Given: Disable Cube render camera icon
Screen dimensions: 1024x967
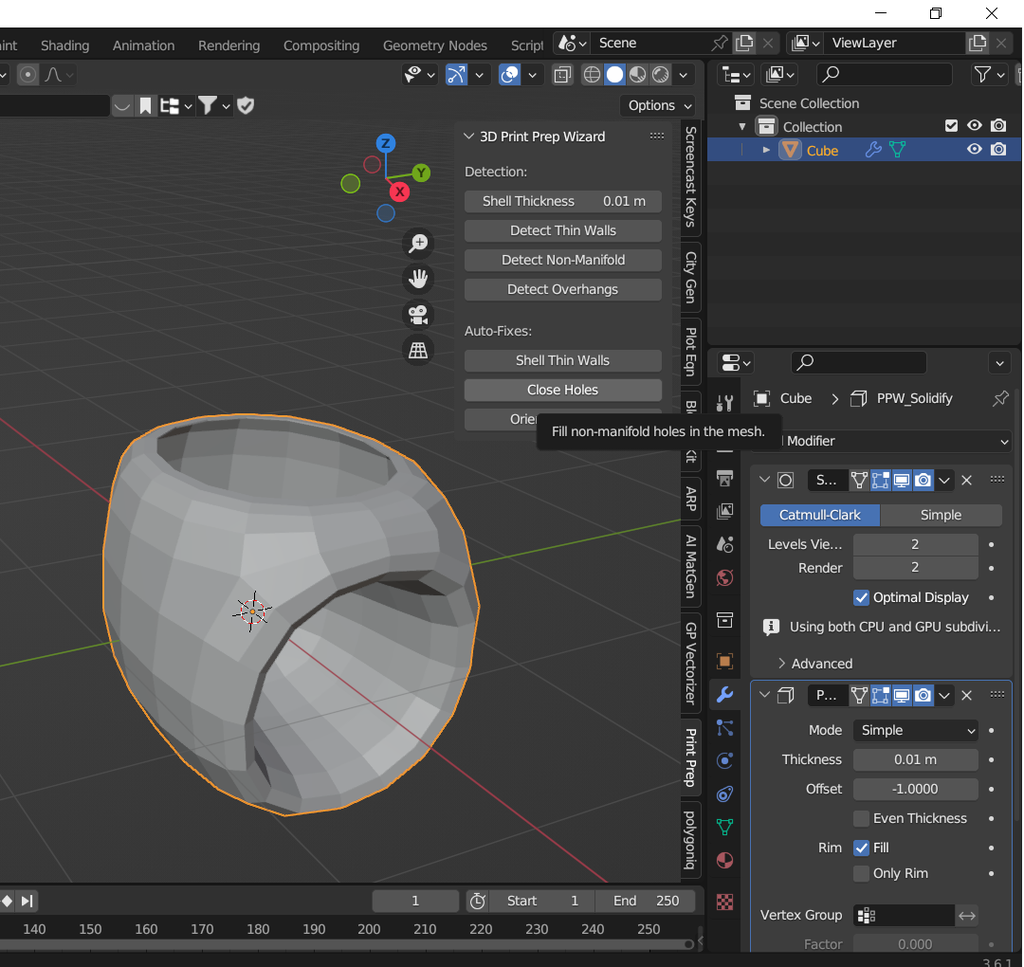Looking at the screenshot, I should pyautogui.click(x=998, y=150).
